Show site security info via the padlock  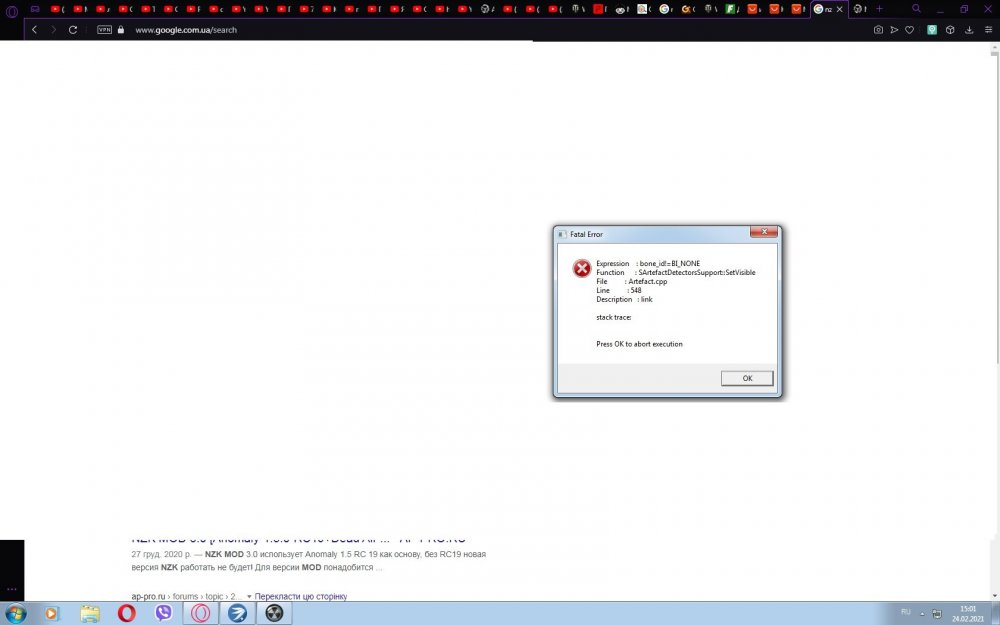click(121, 29)
